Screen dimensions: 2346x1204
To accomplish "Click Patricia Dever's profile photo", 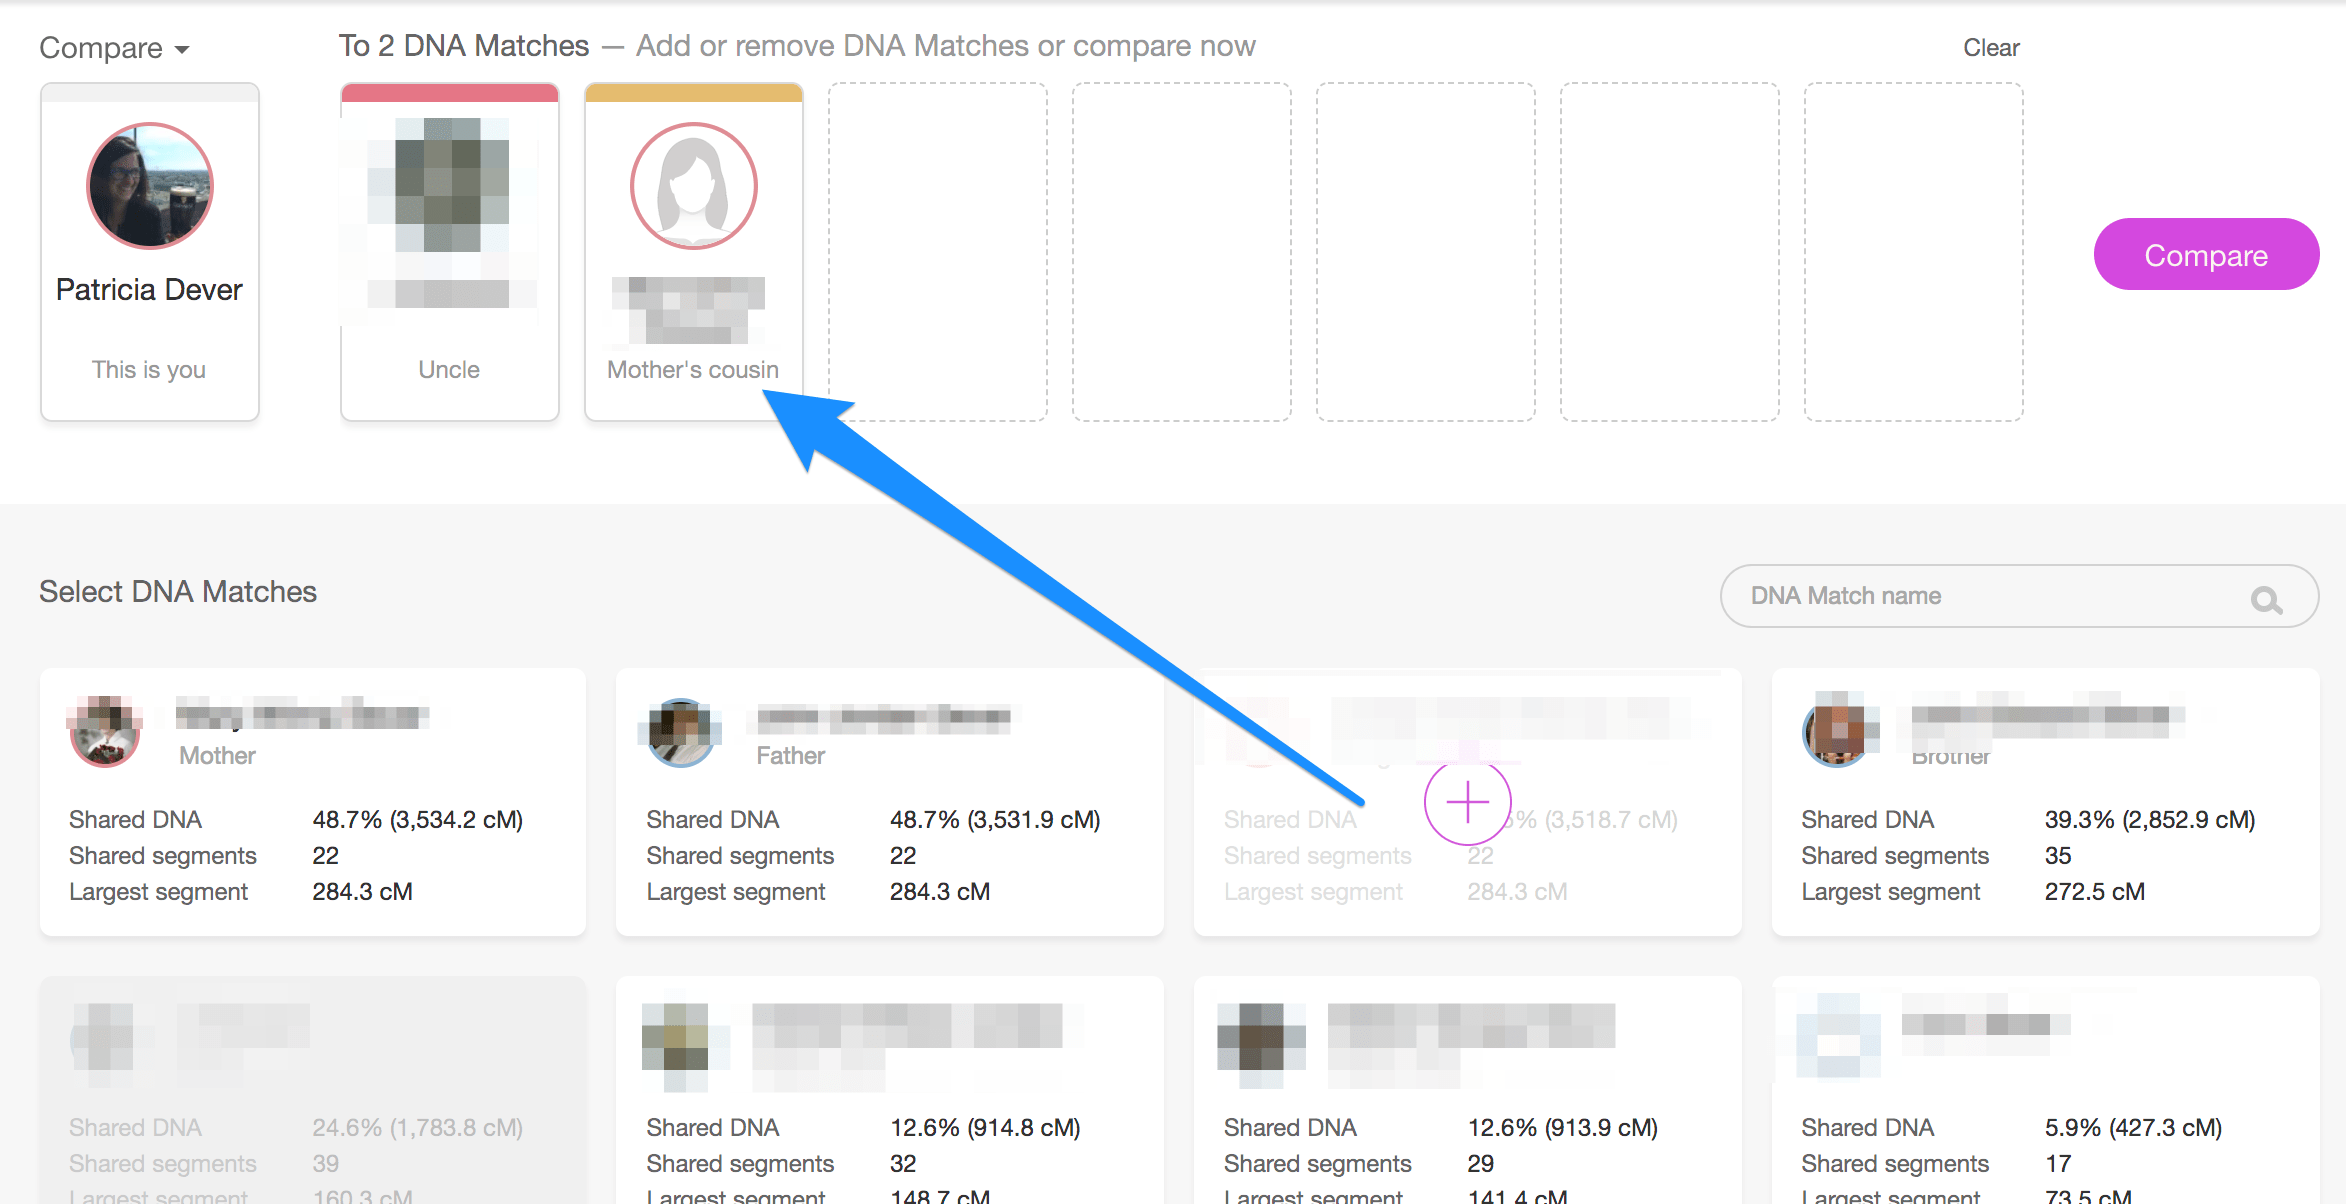I will click(150, 186).
